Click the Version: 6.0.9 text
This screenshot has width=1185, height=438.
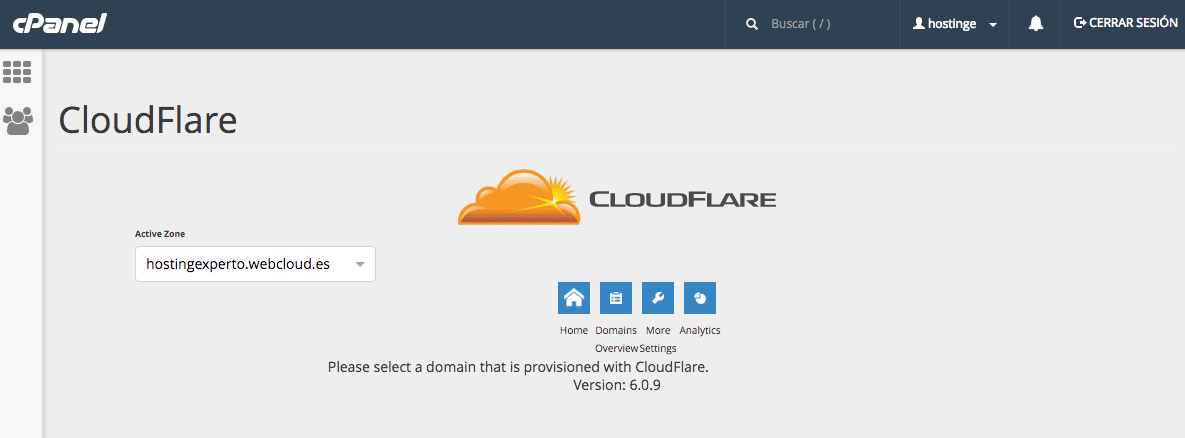(617, 385)
